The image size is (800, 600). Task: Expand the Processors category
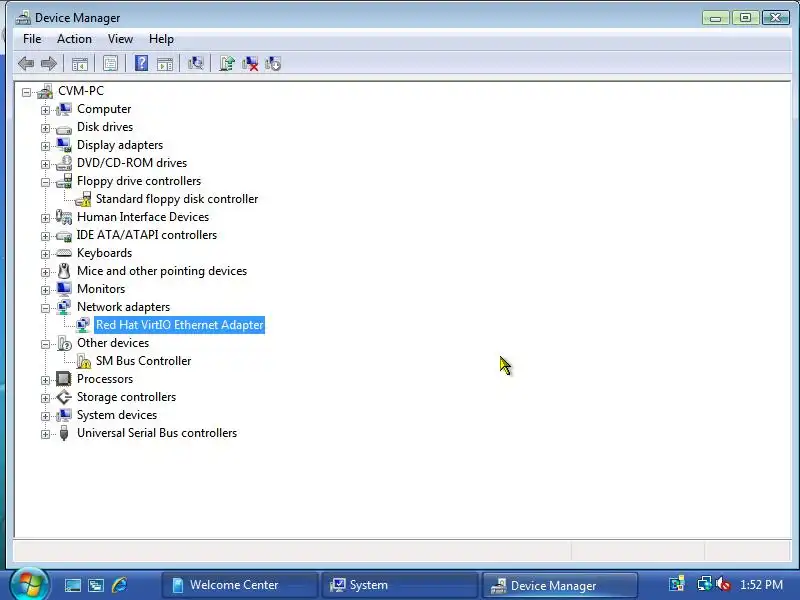coord(45,380)
